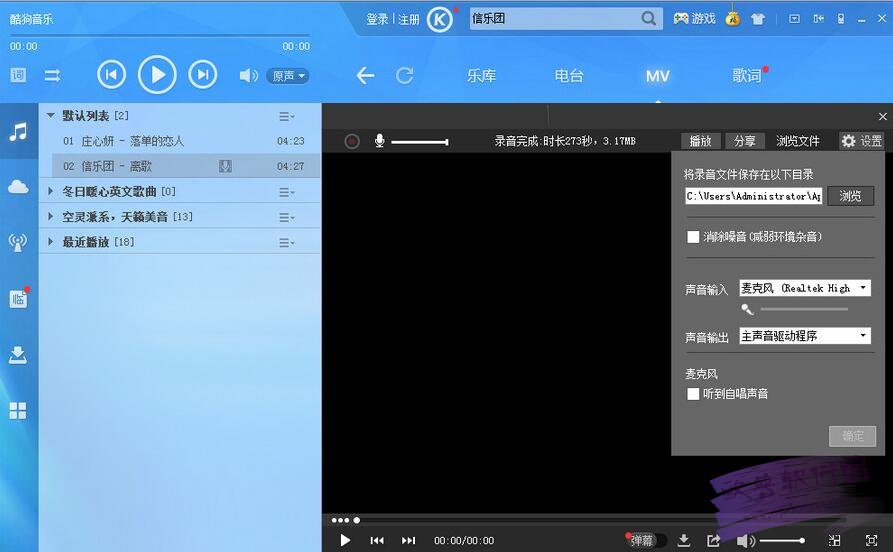
Task: Expand the 最近播放 playlist
Action: coord(51,242)
